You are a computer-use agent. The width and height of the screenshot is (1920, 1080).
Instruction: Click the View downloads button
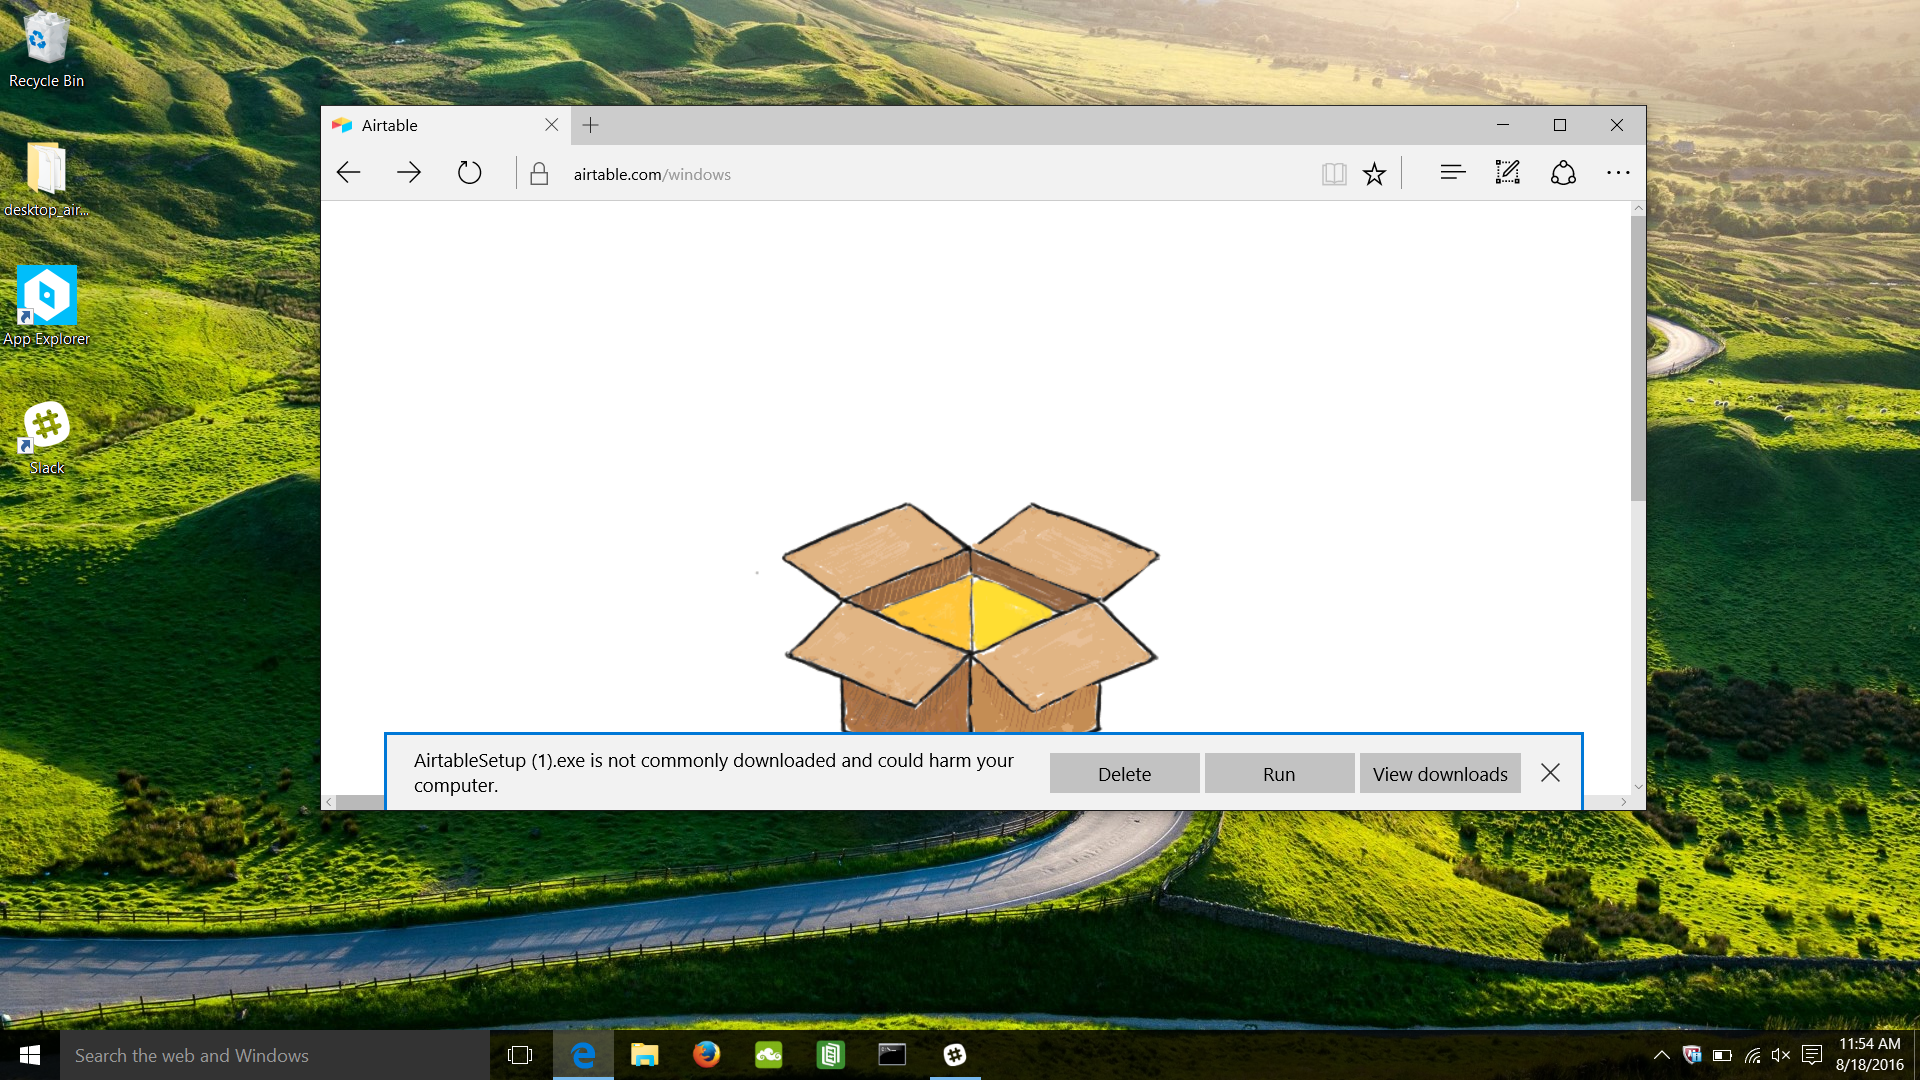1439,774
